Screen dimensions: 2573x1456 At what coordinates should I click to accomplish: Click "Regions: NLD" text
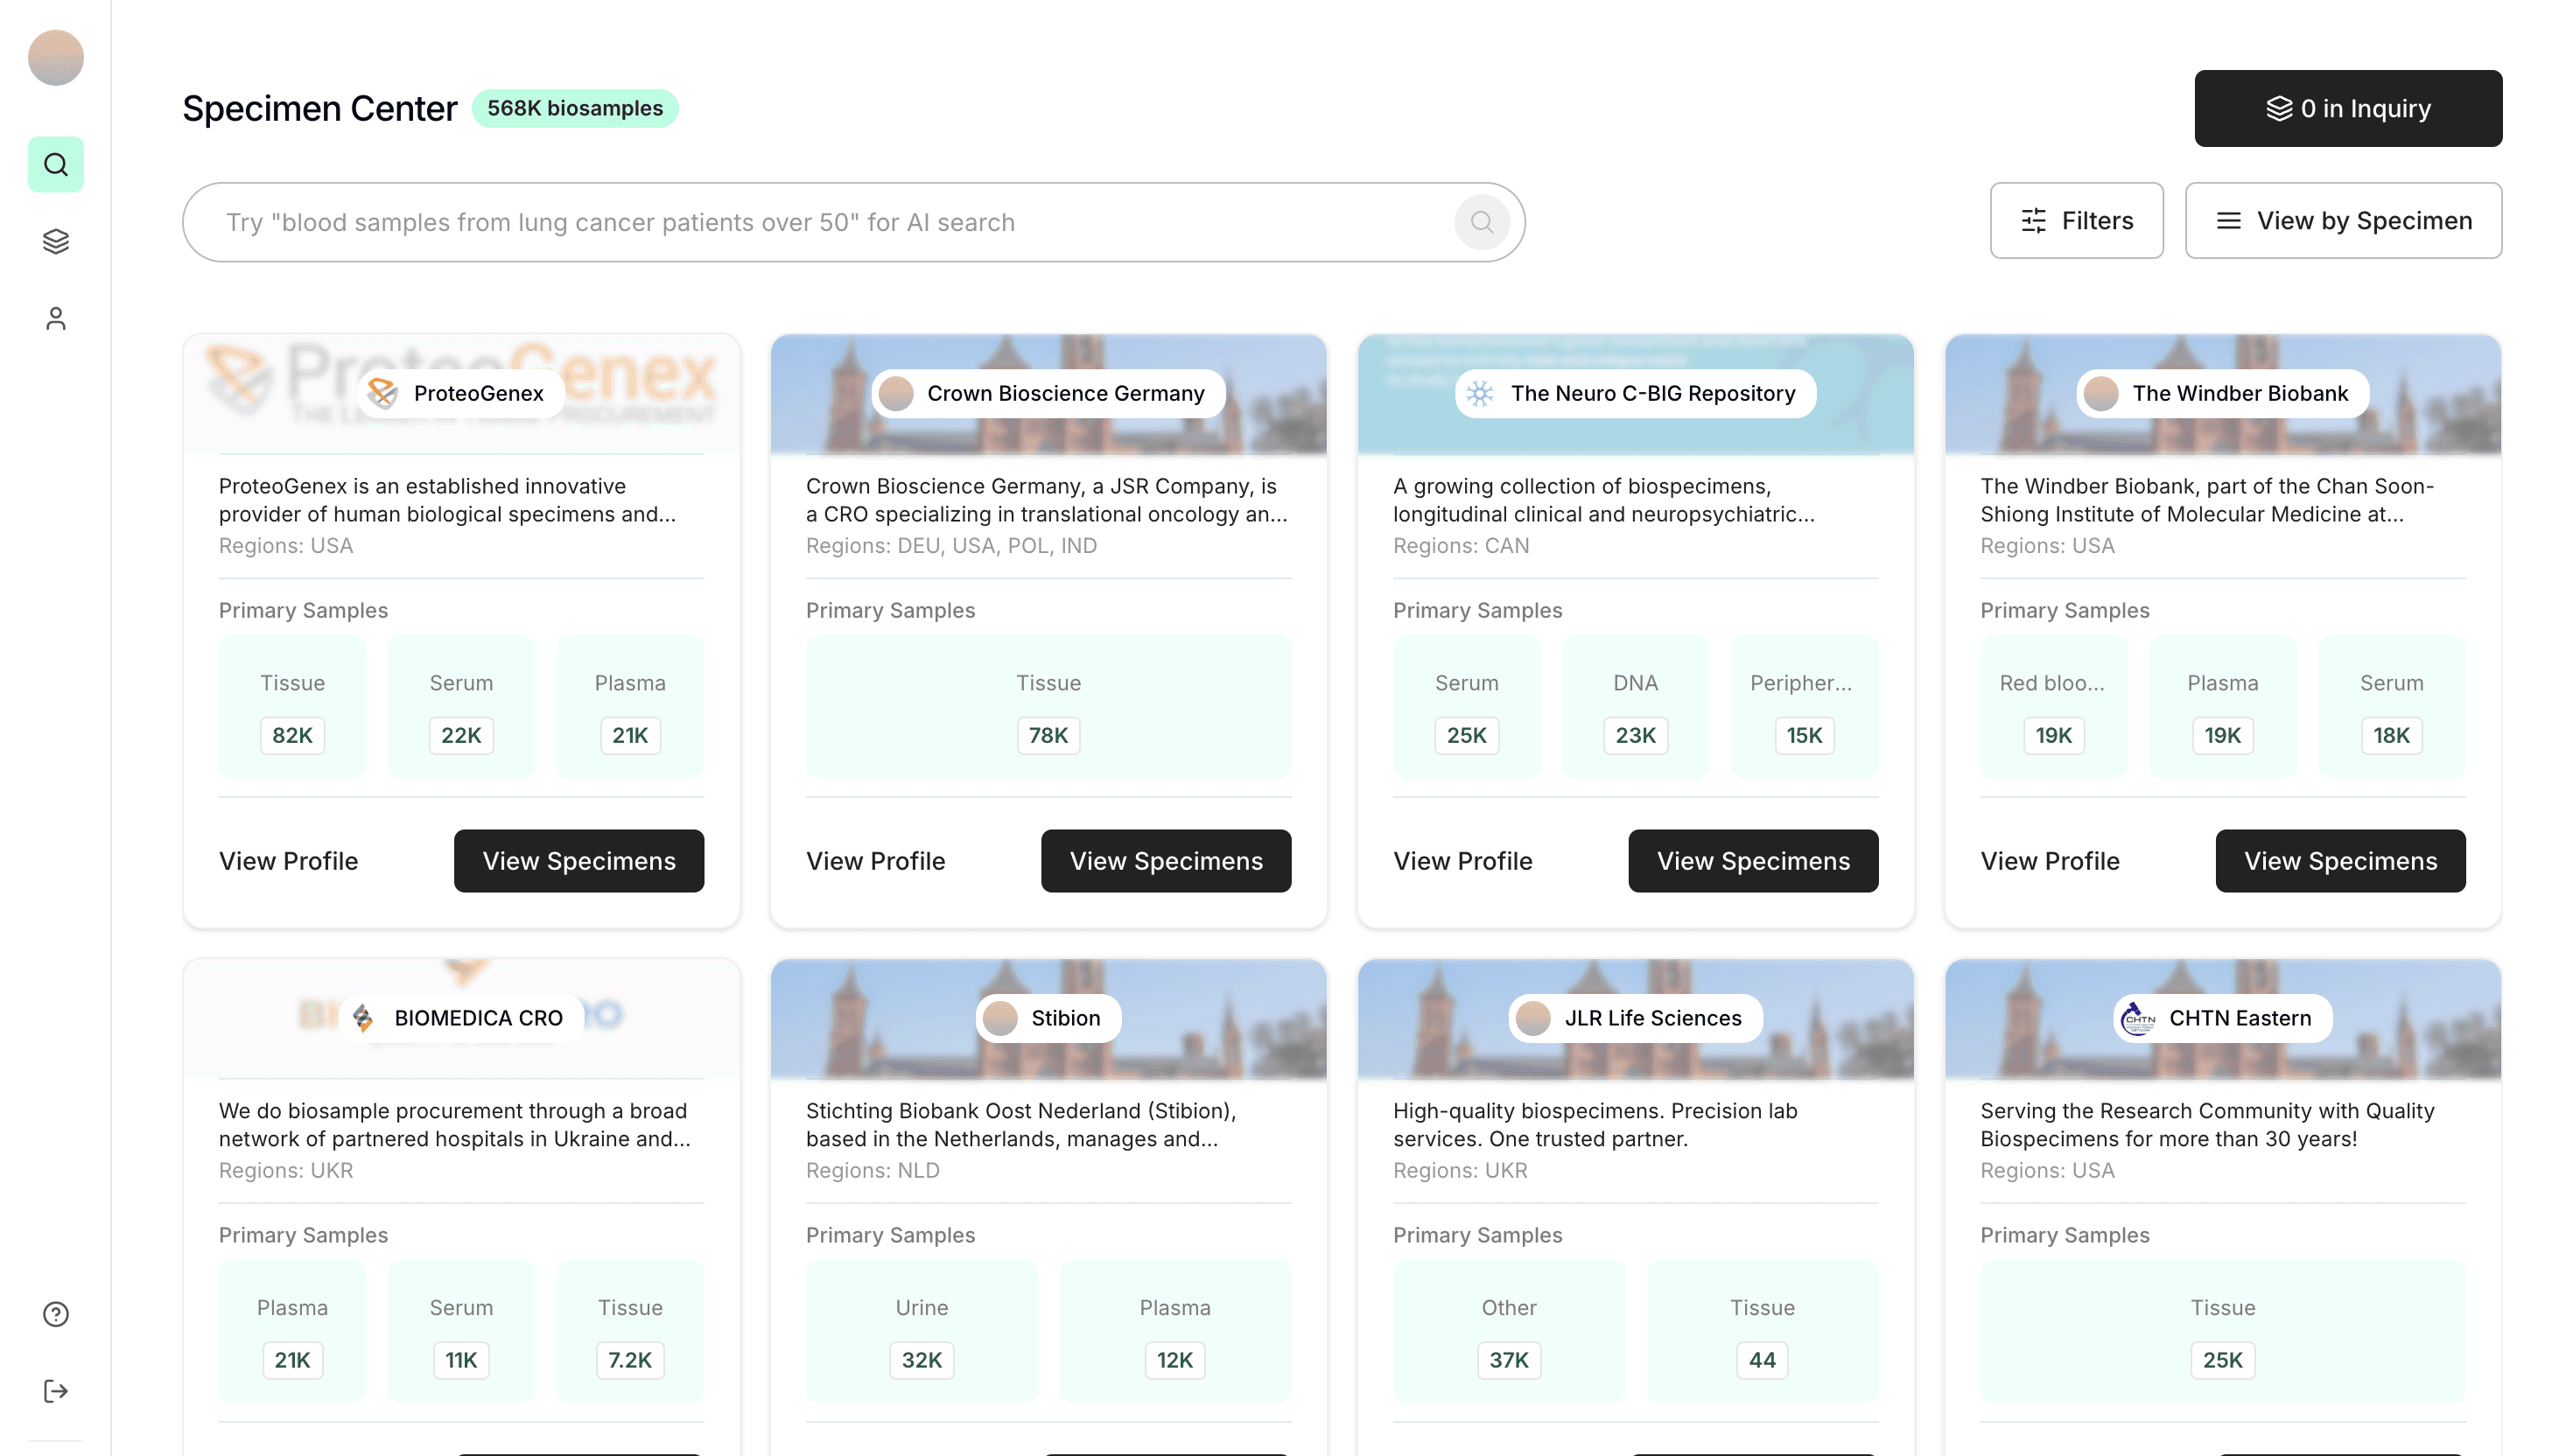(x=872, y=1170)
